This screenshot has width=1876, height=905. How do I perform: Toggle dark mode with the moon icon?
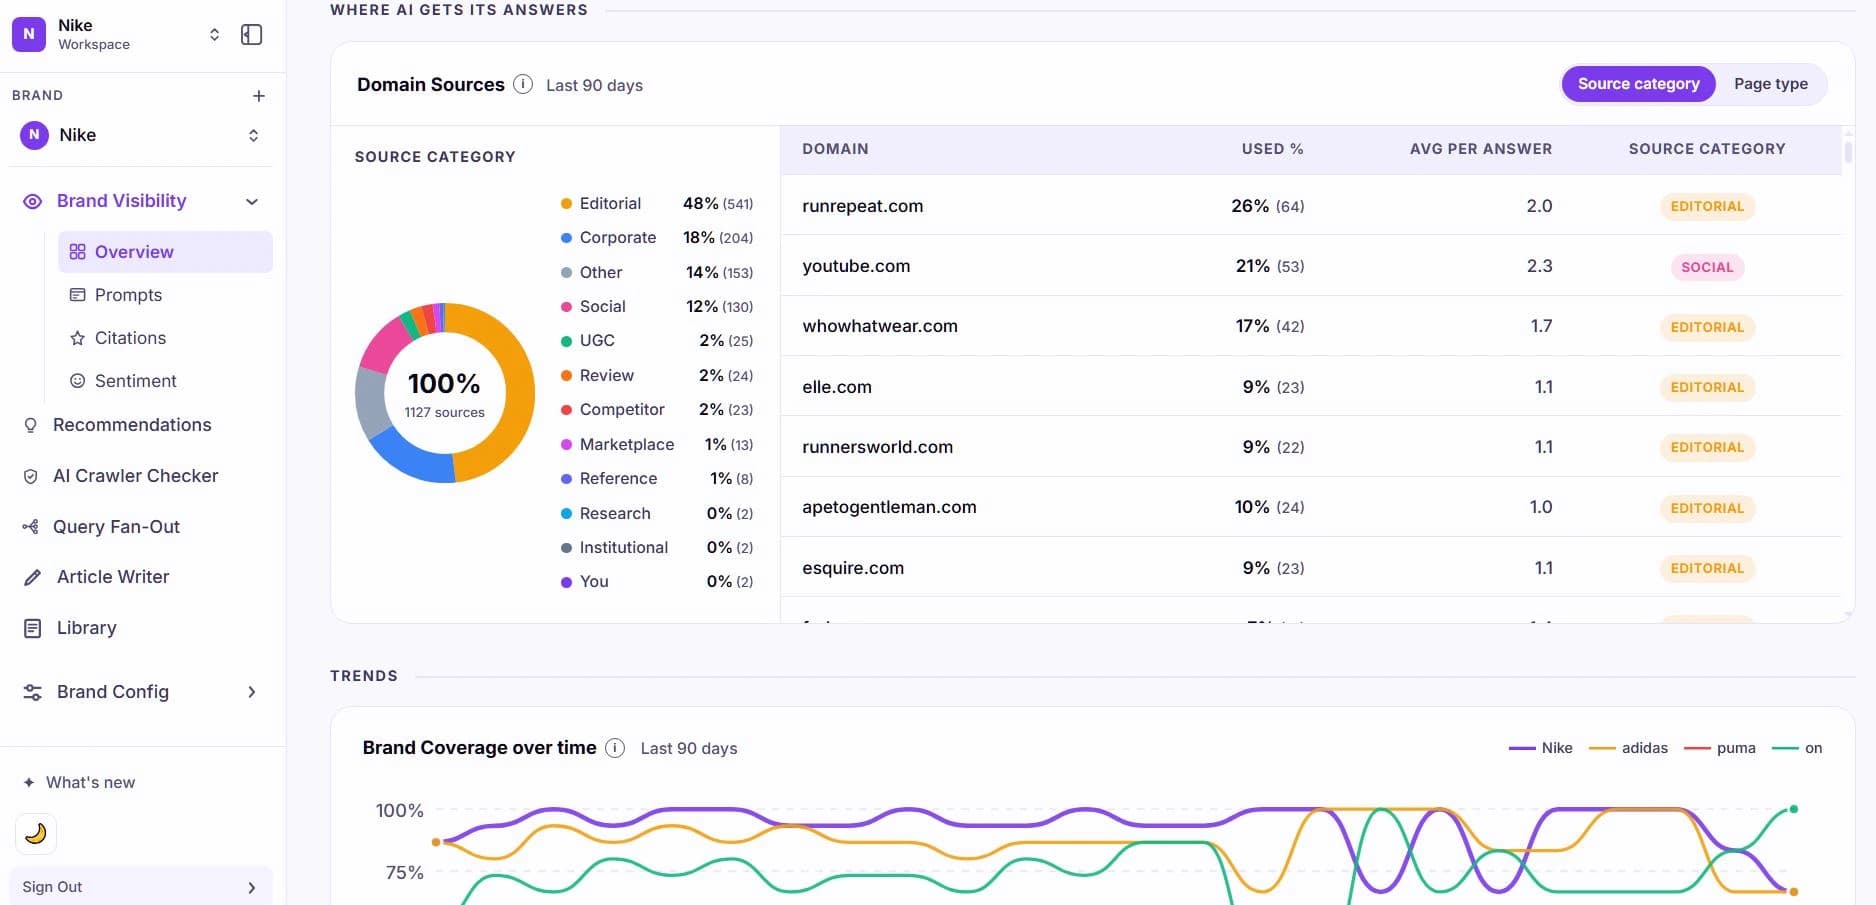(x=36, y=833)
